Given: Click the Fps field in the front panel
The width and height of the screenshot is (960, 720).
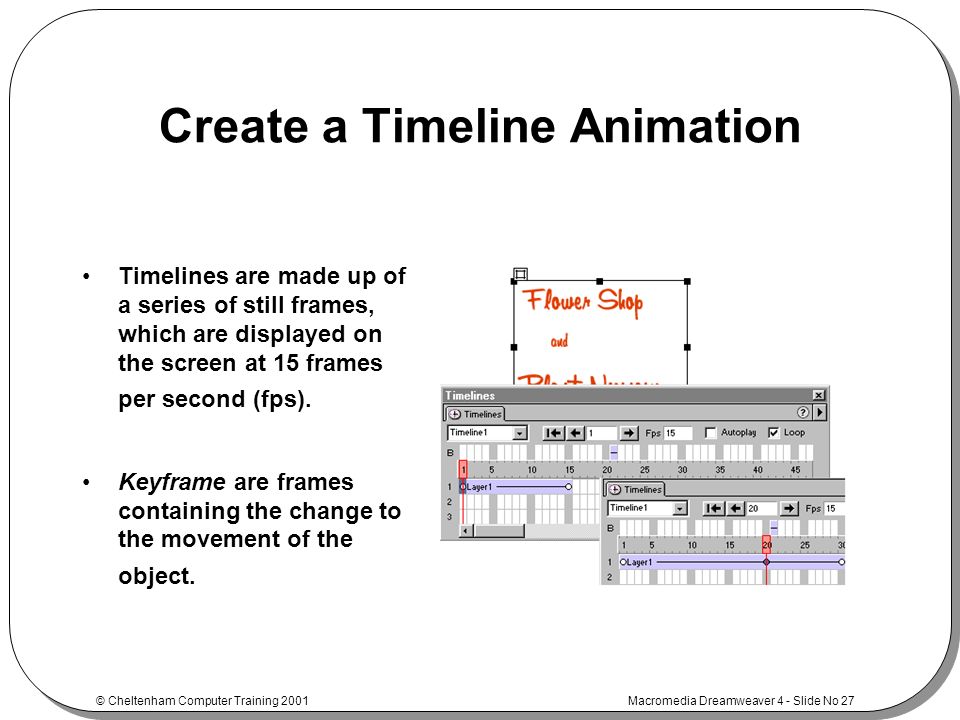Looking at the screenshot, I should (834, 508).
